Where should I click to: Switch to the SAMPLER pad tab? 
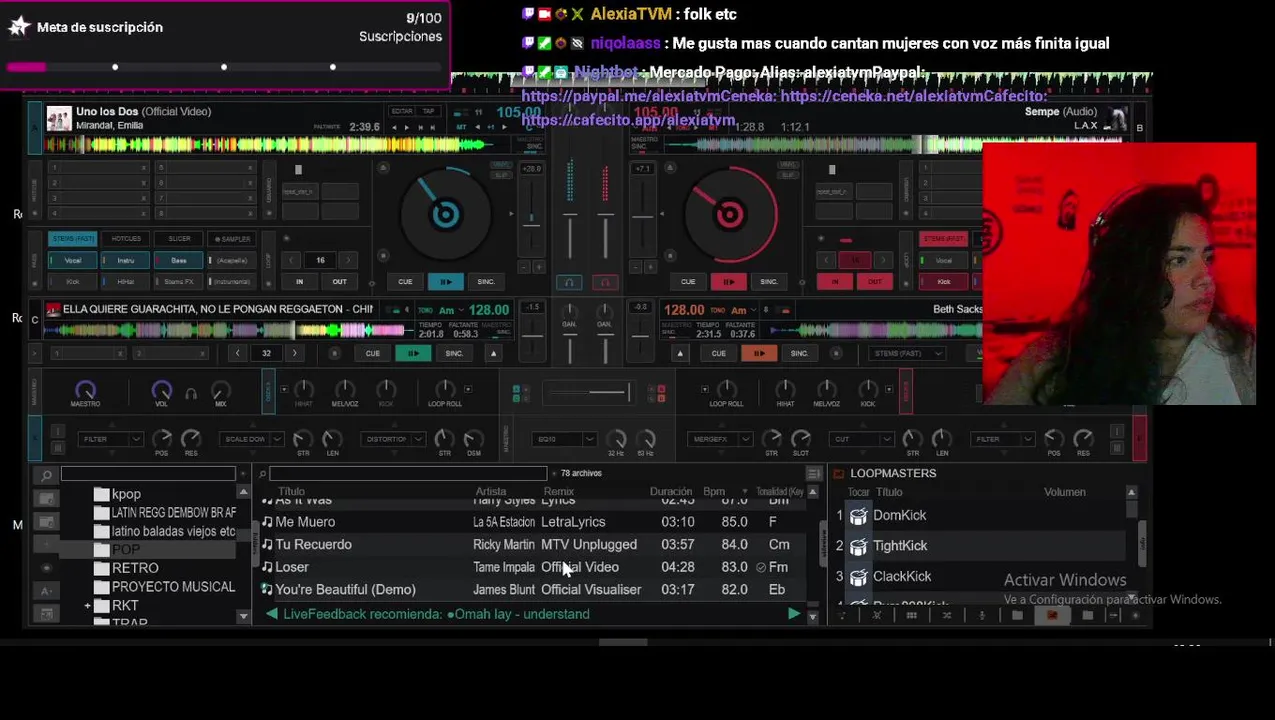coord(232,239)
